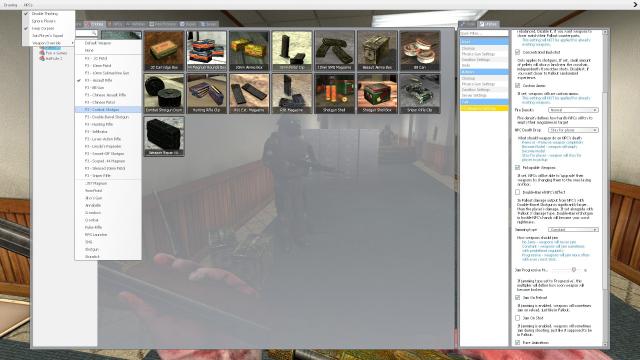This screenshot has width=640, height=360.
Task: Uncheck the Jam On Reload checkbox
Action: 518,298
